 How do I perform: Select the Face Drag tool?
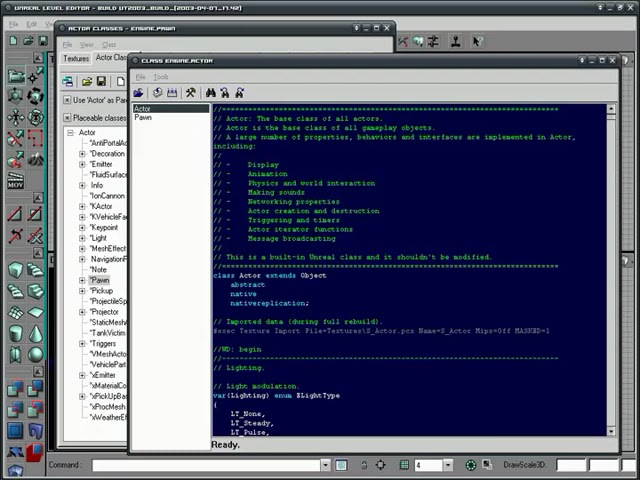(16, 160)
